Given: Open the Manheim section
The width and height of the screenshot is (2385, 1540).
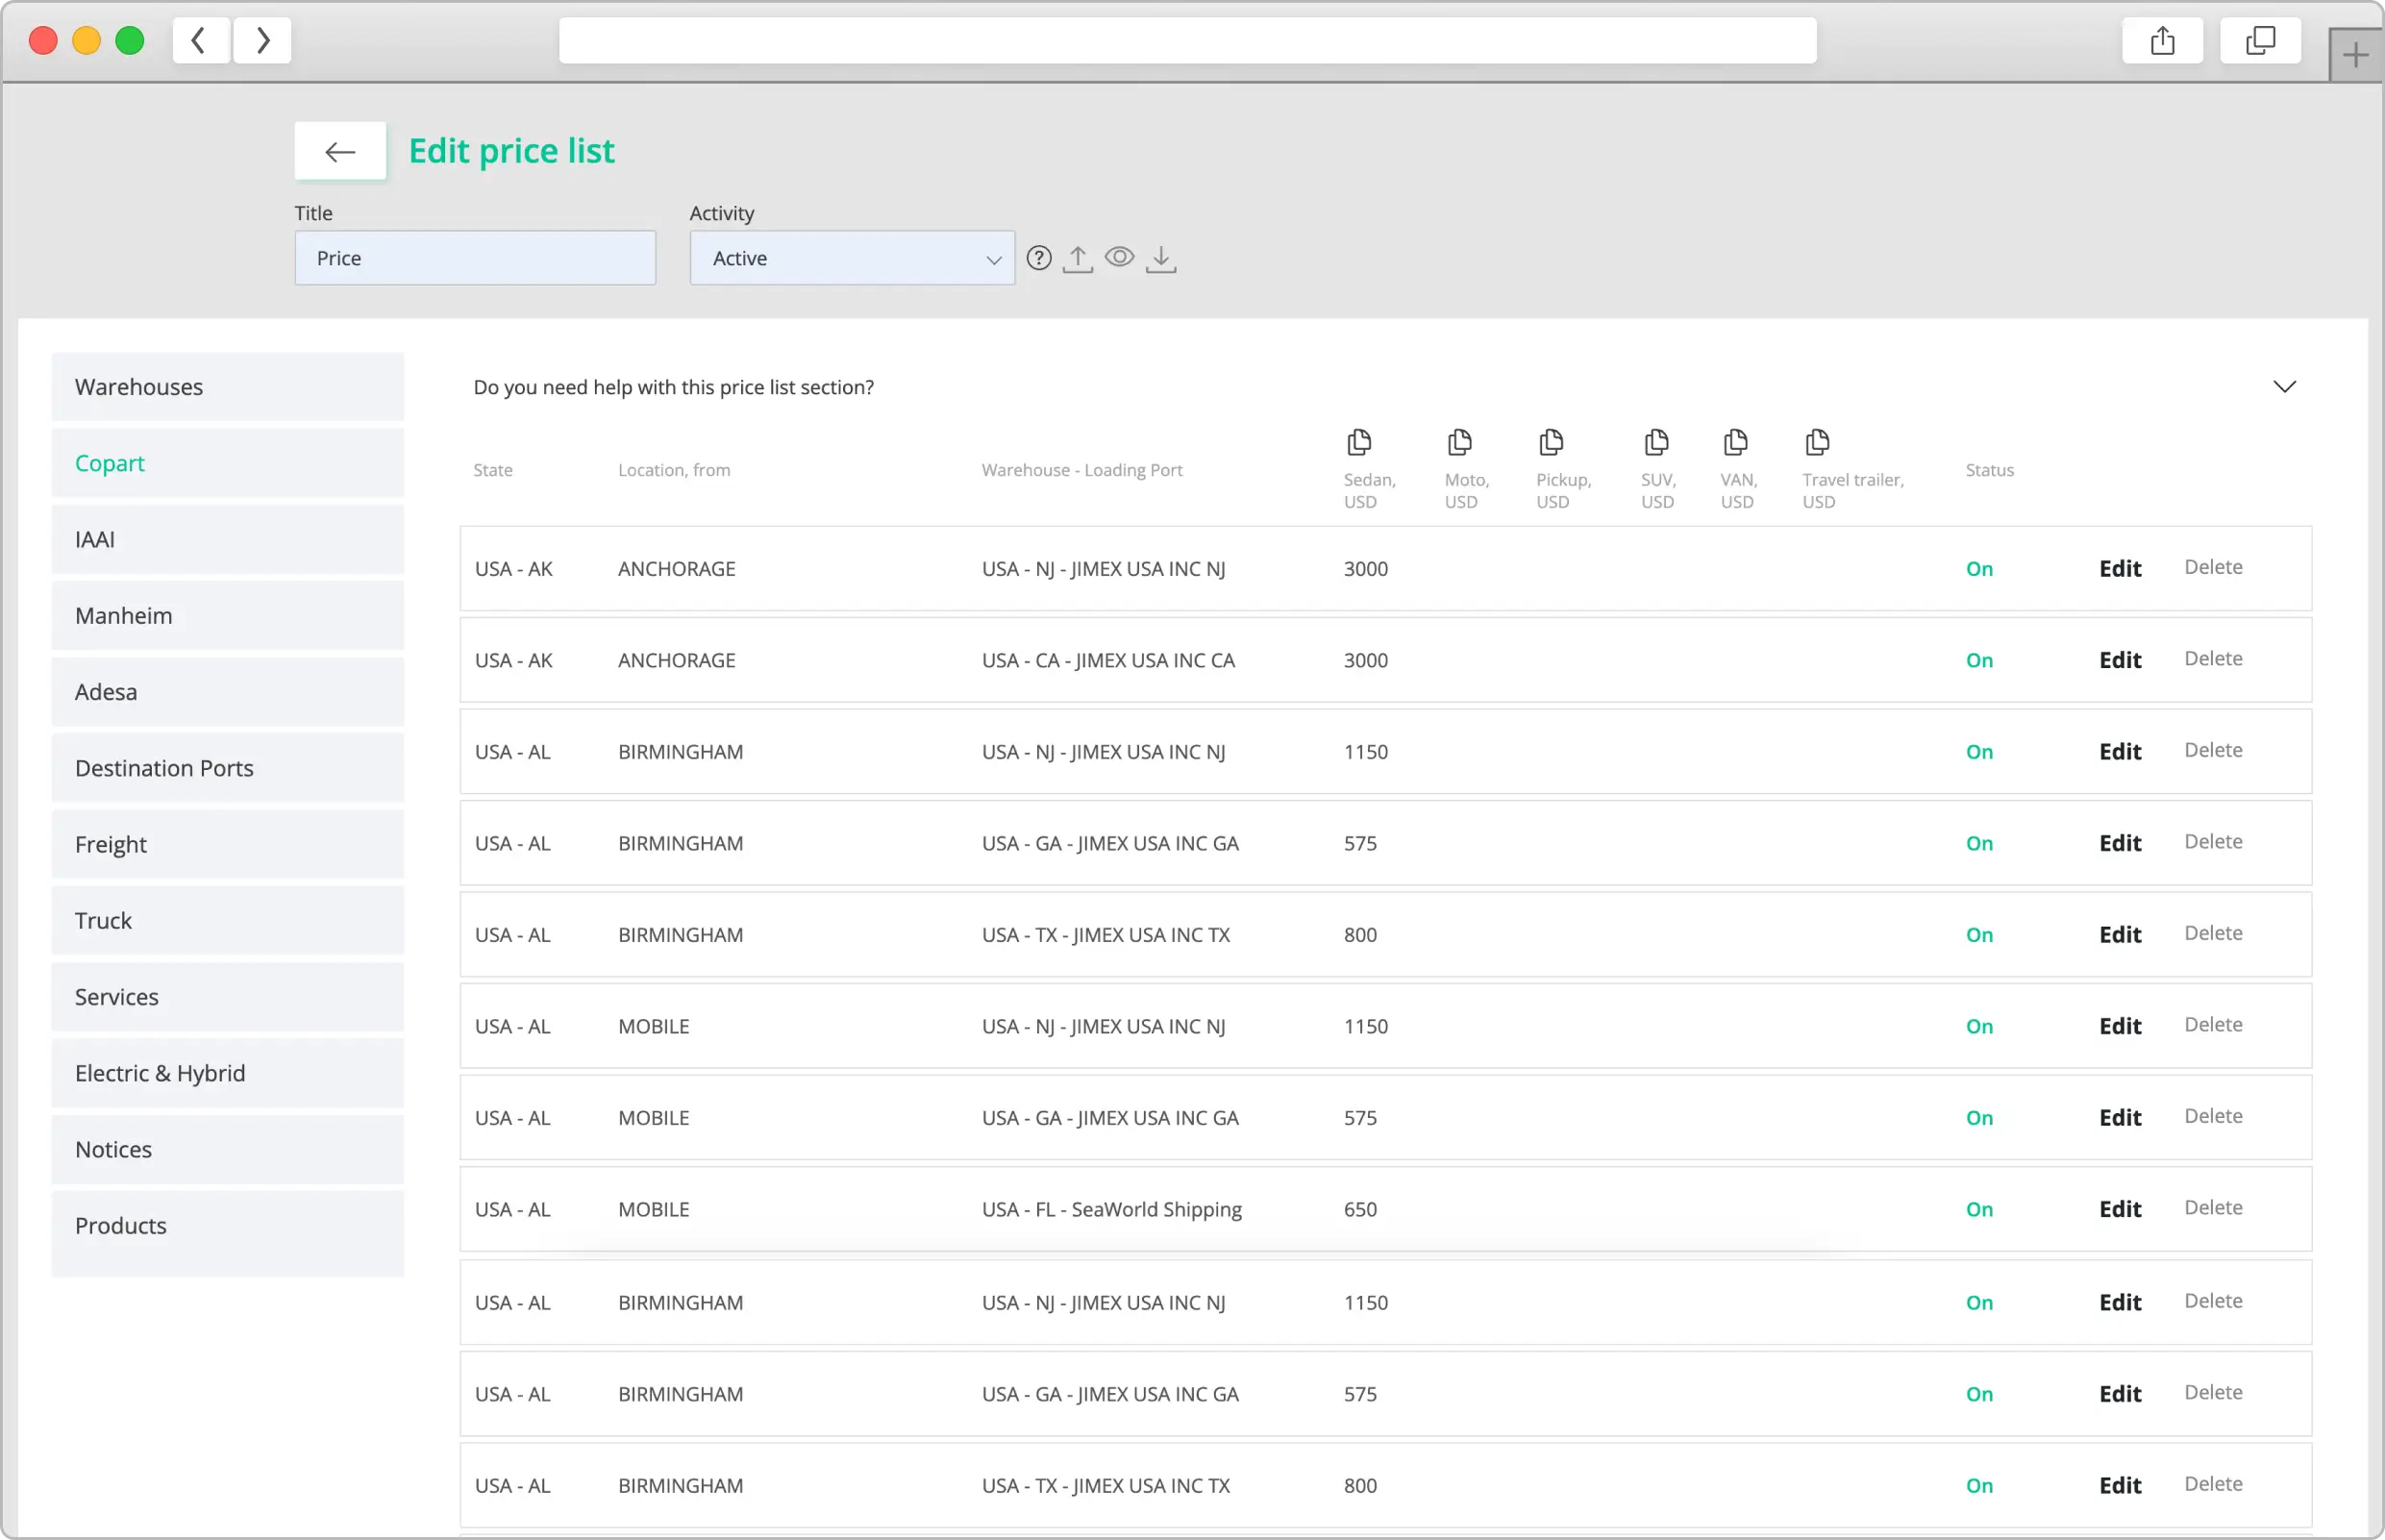Looking at the screenshot, I should 228,616.
